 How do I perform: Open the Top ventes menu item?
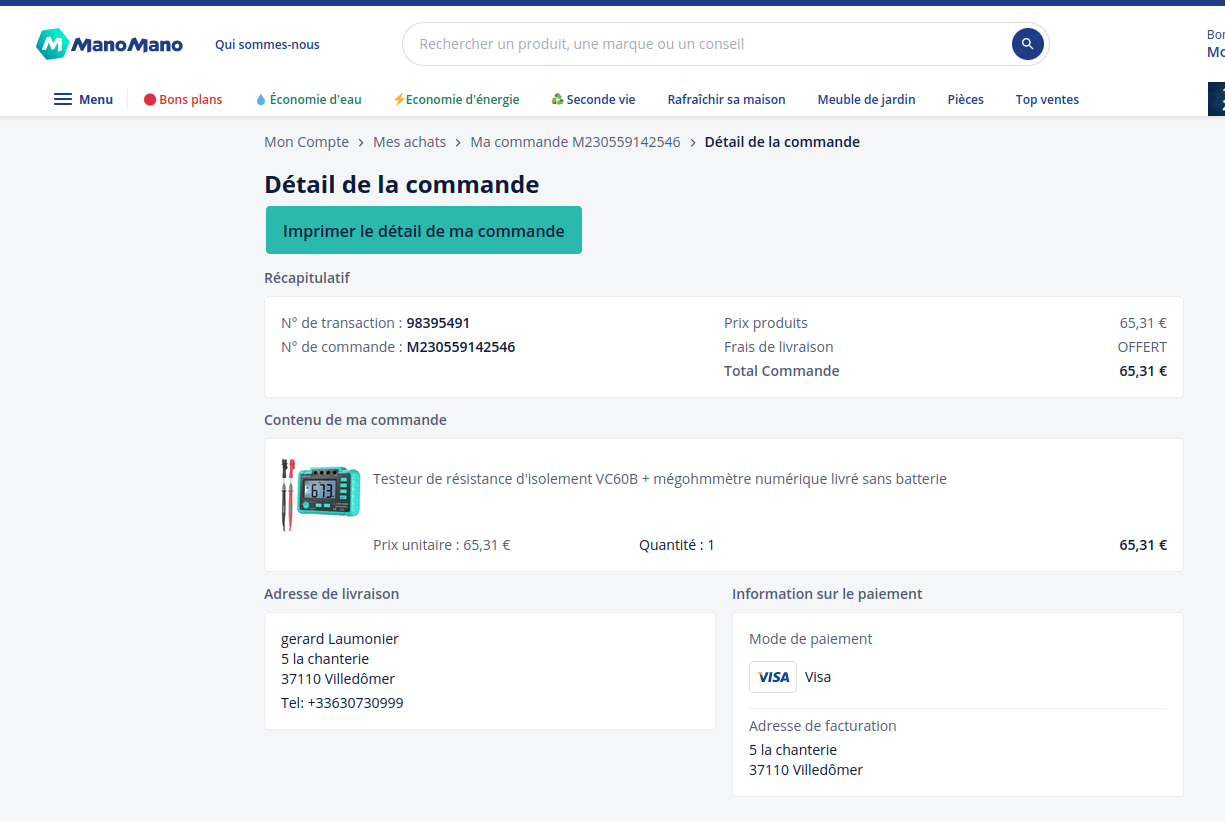(1047, 99)
